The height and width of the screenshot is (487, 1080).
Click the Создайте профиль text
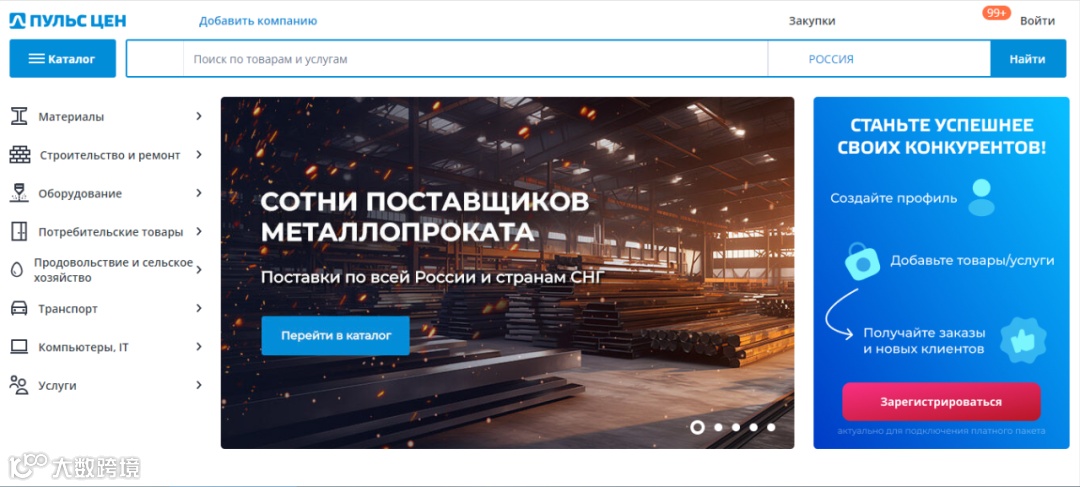893,198
